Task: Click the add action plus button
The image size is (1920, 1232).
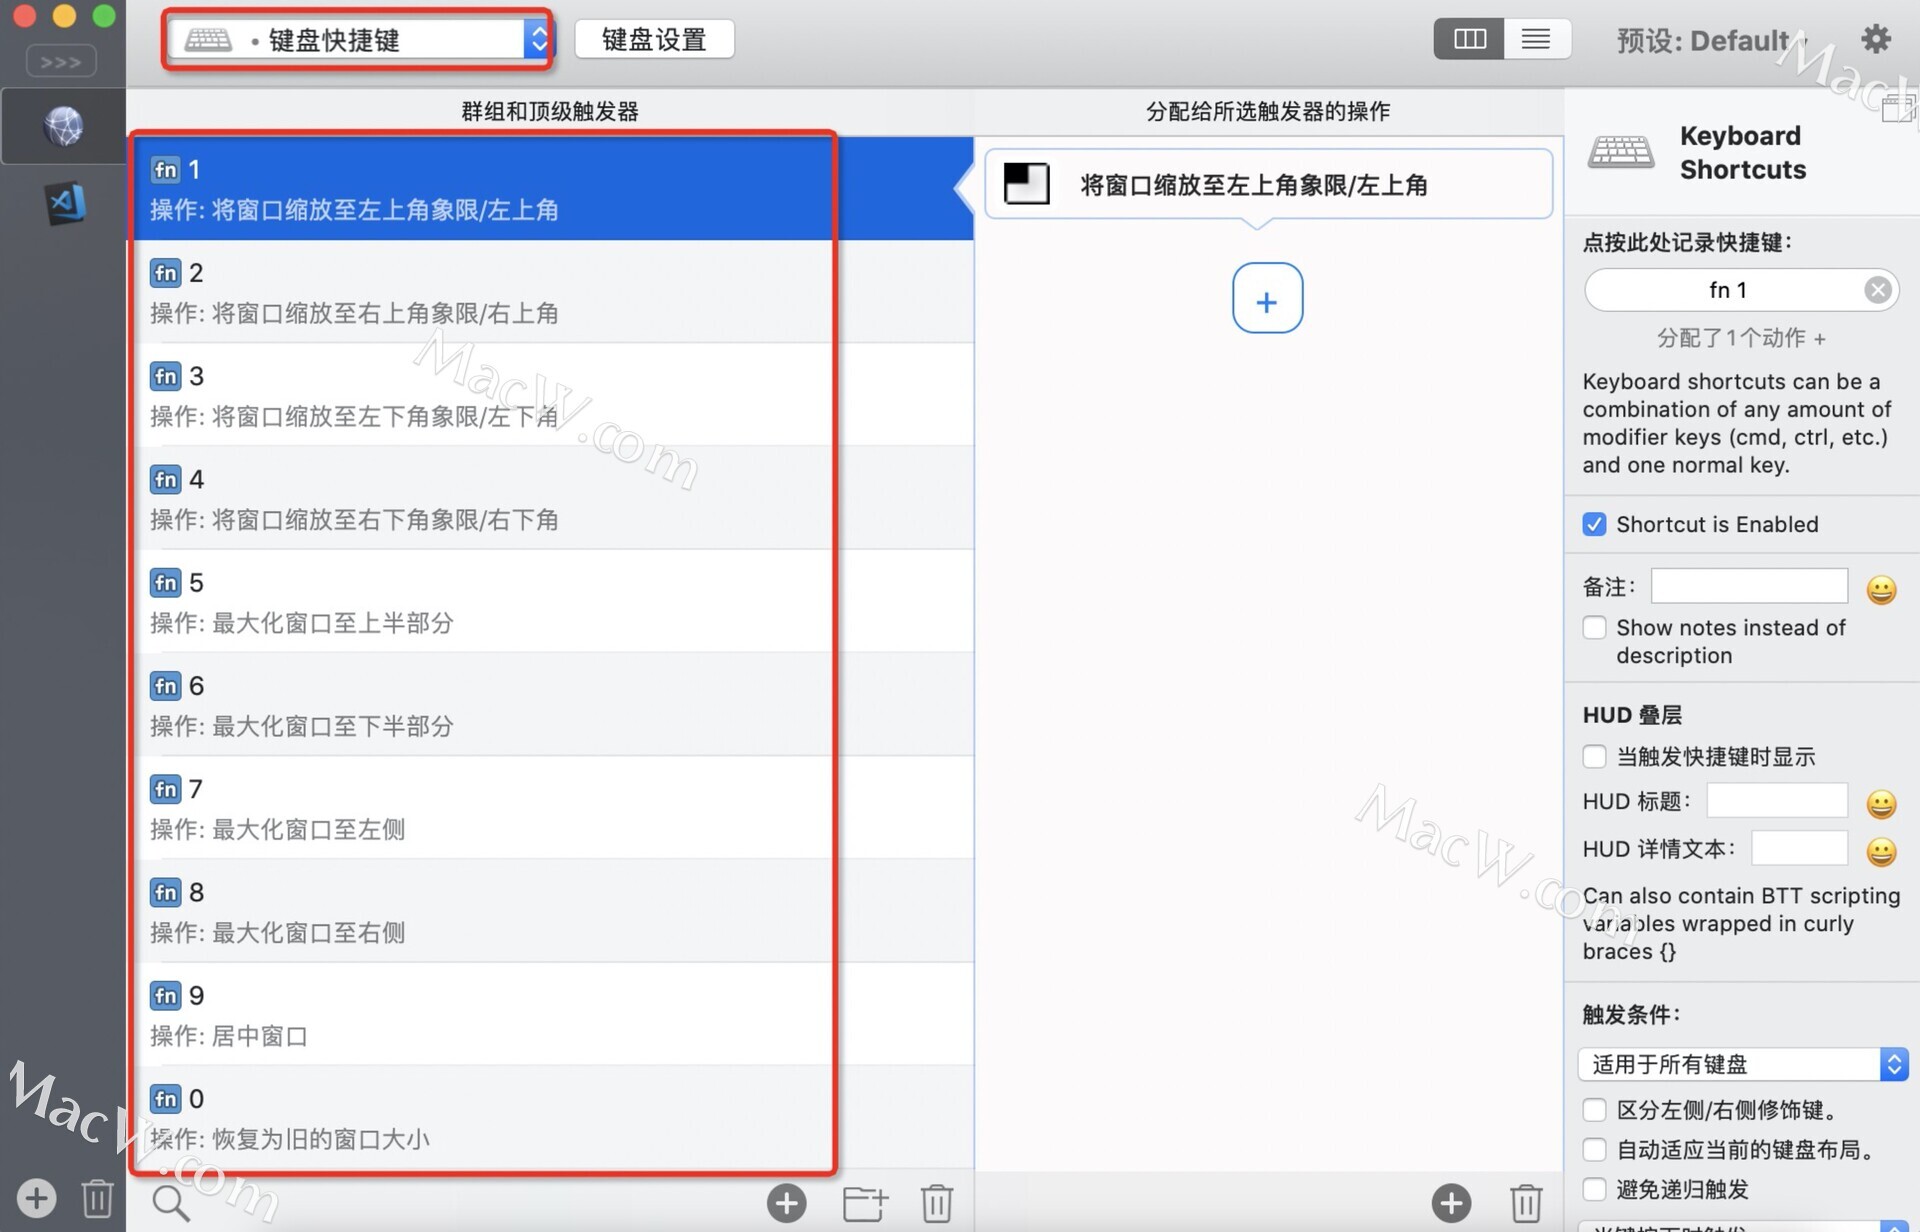Action: point(1268,302)
